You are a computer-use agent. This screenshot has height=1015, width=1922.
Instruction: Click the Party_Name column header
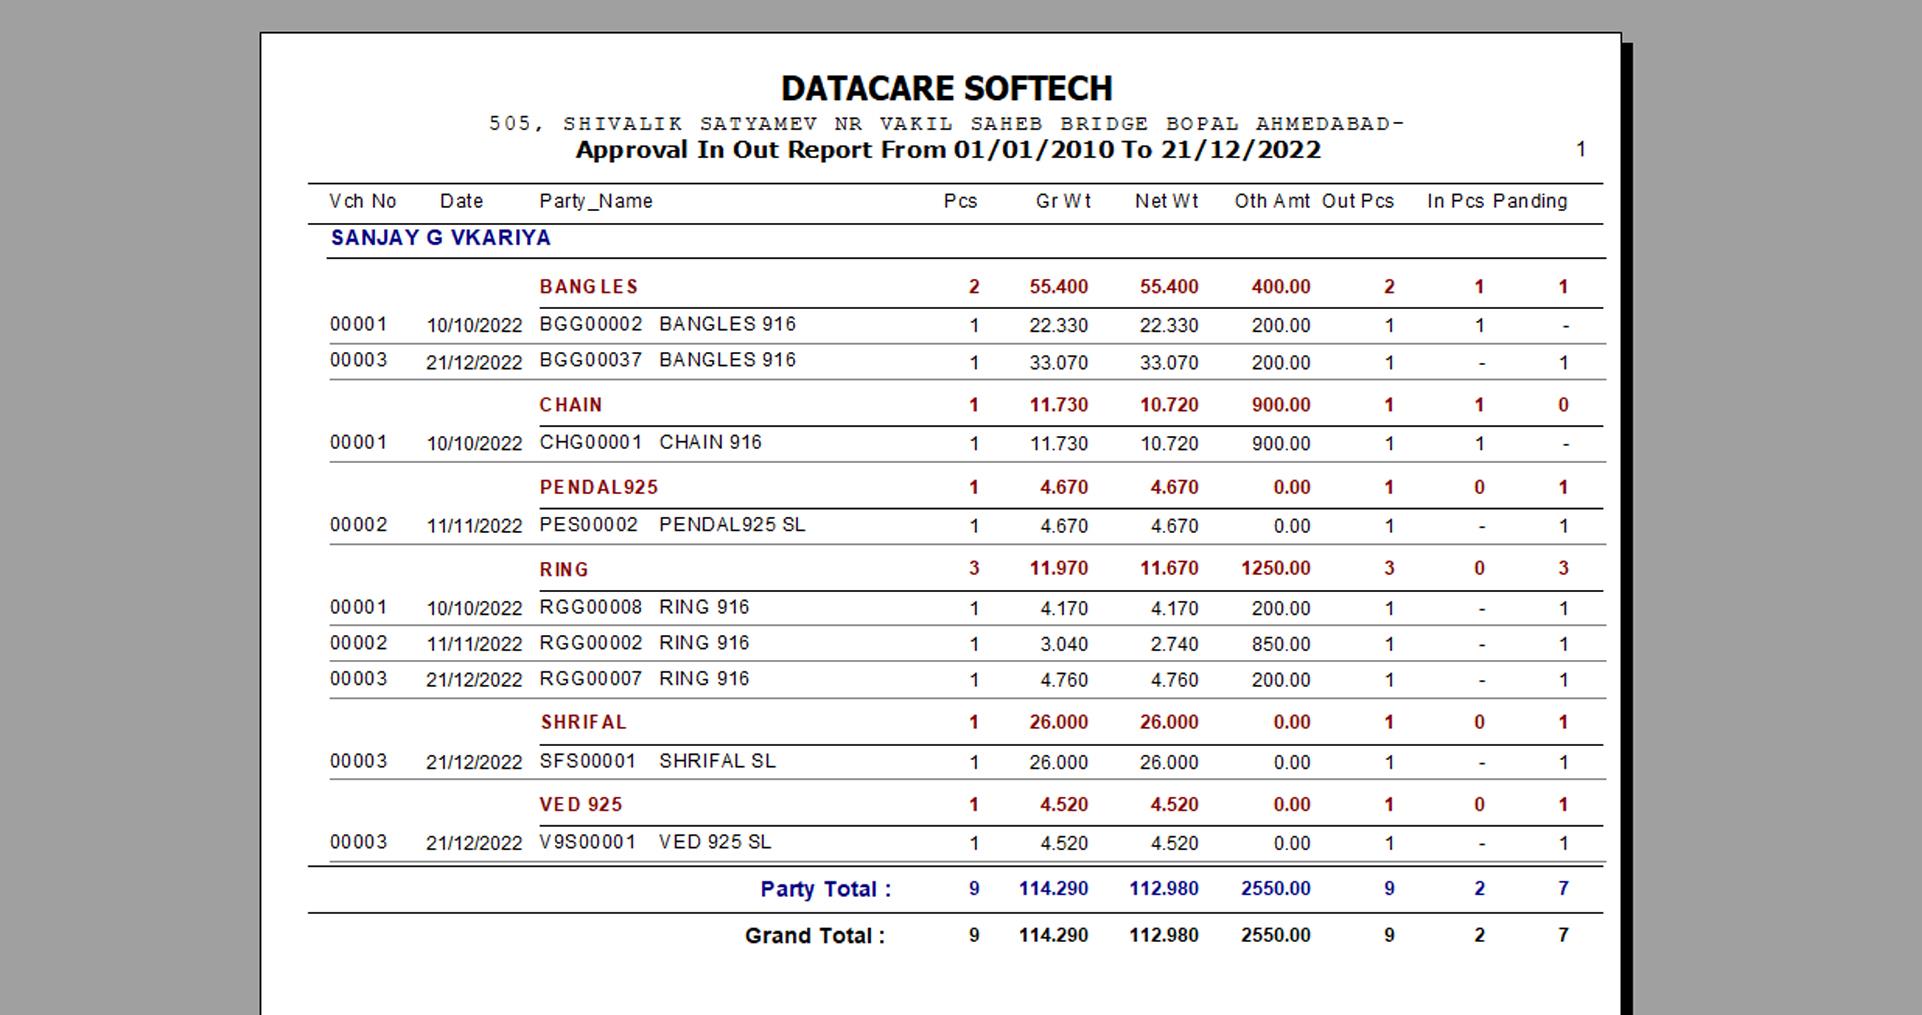[x=596, y=201]
